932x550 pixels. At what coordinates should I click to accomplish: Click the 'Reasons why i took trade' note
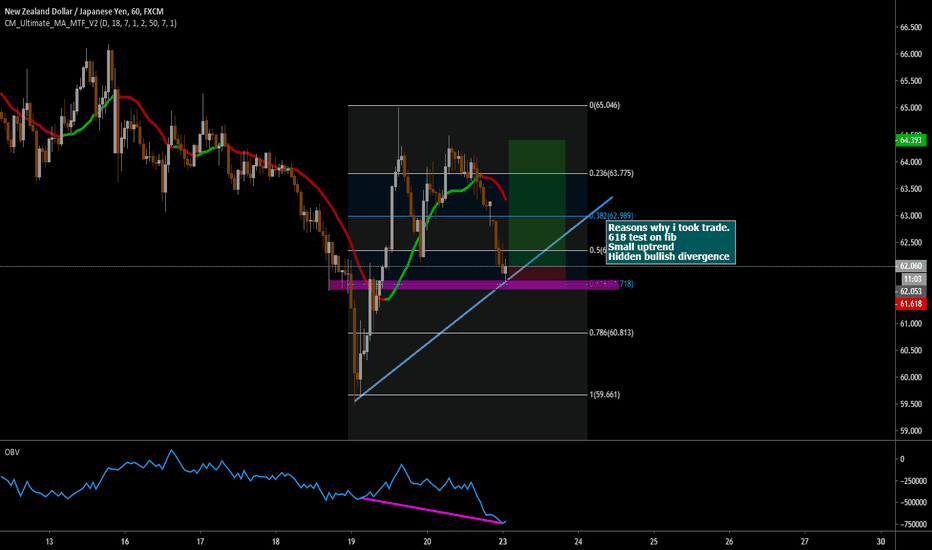pos(670,242)
